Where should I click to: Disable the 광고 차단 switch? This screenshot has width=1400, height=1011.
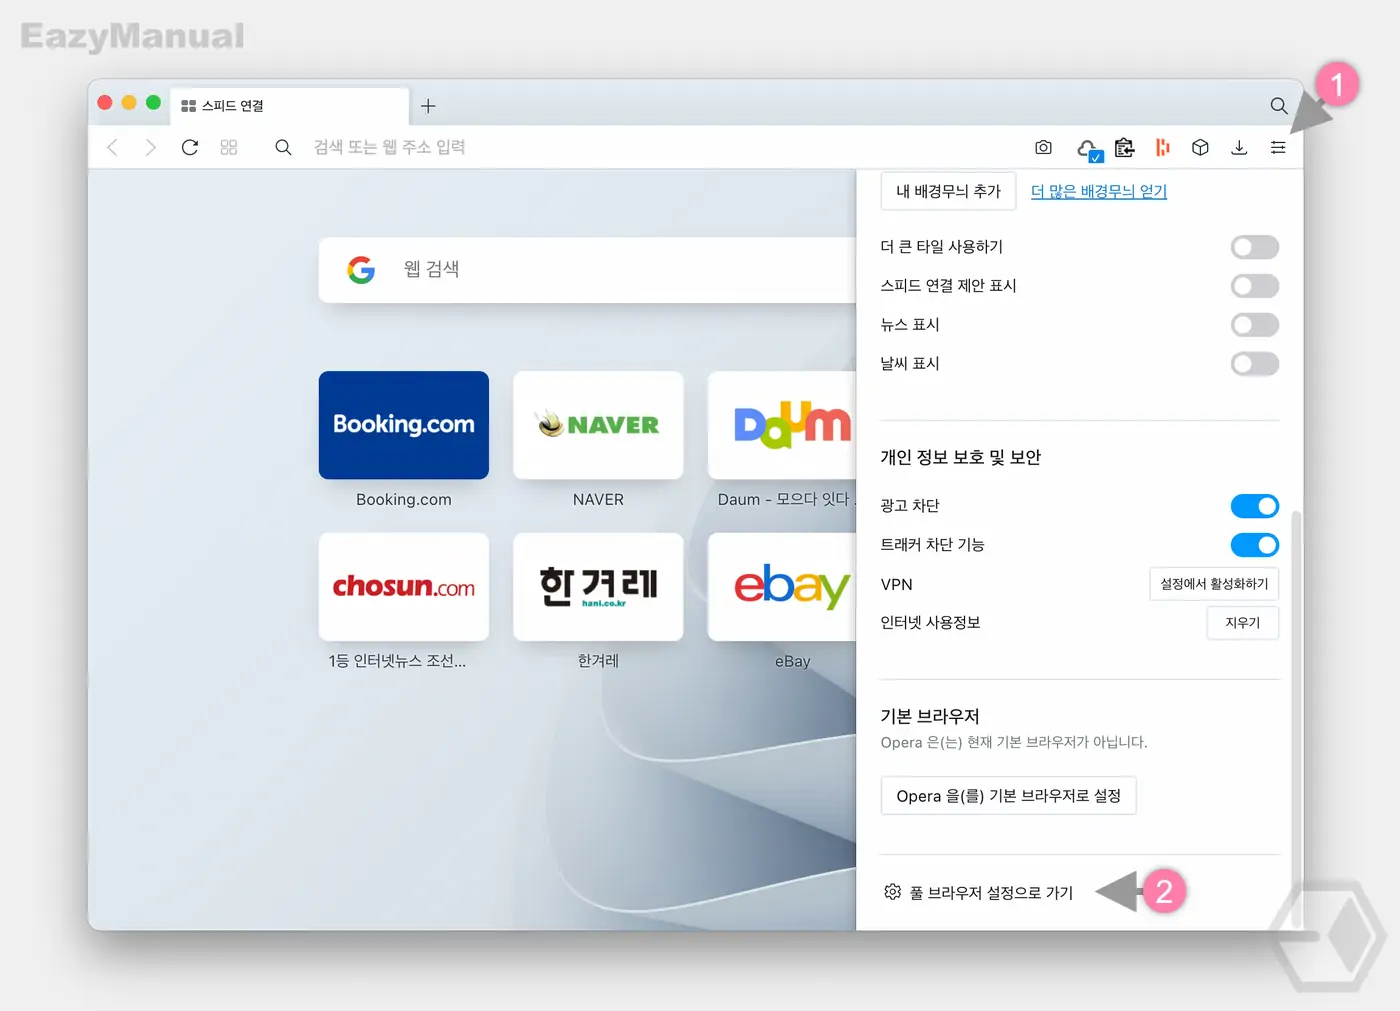click(1255, 506)
